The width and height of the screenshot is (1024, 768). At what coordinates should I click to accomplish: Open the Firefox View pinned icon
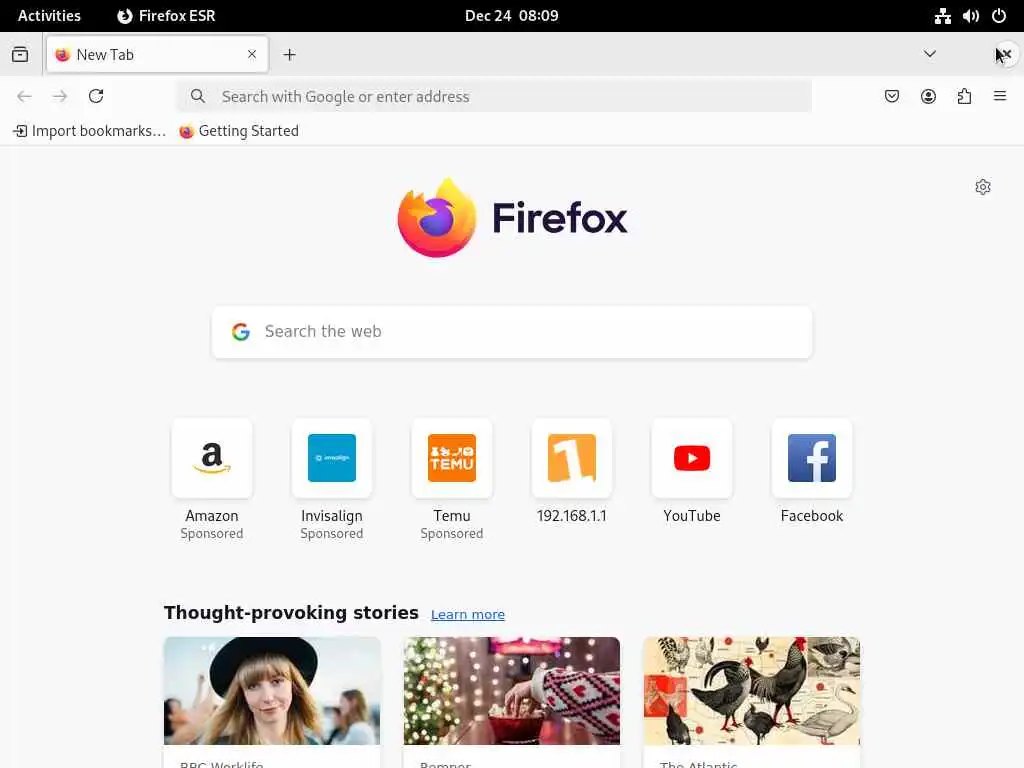20,54
